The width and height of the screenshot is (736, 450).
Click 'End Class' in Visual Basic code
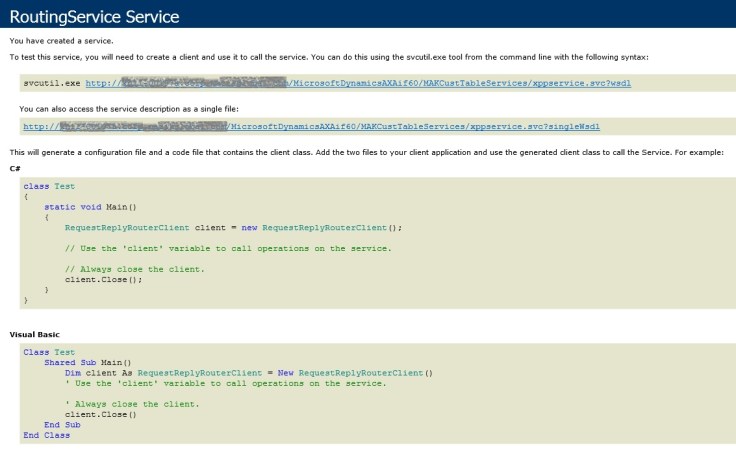[x=47, y=435]
